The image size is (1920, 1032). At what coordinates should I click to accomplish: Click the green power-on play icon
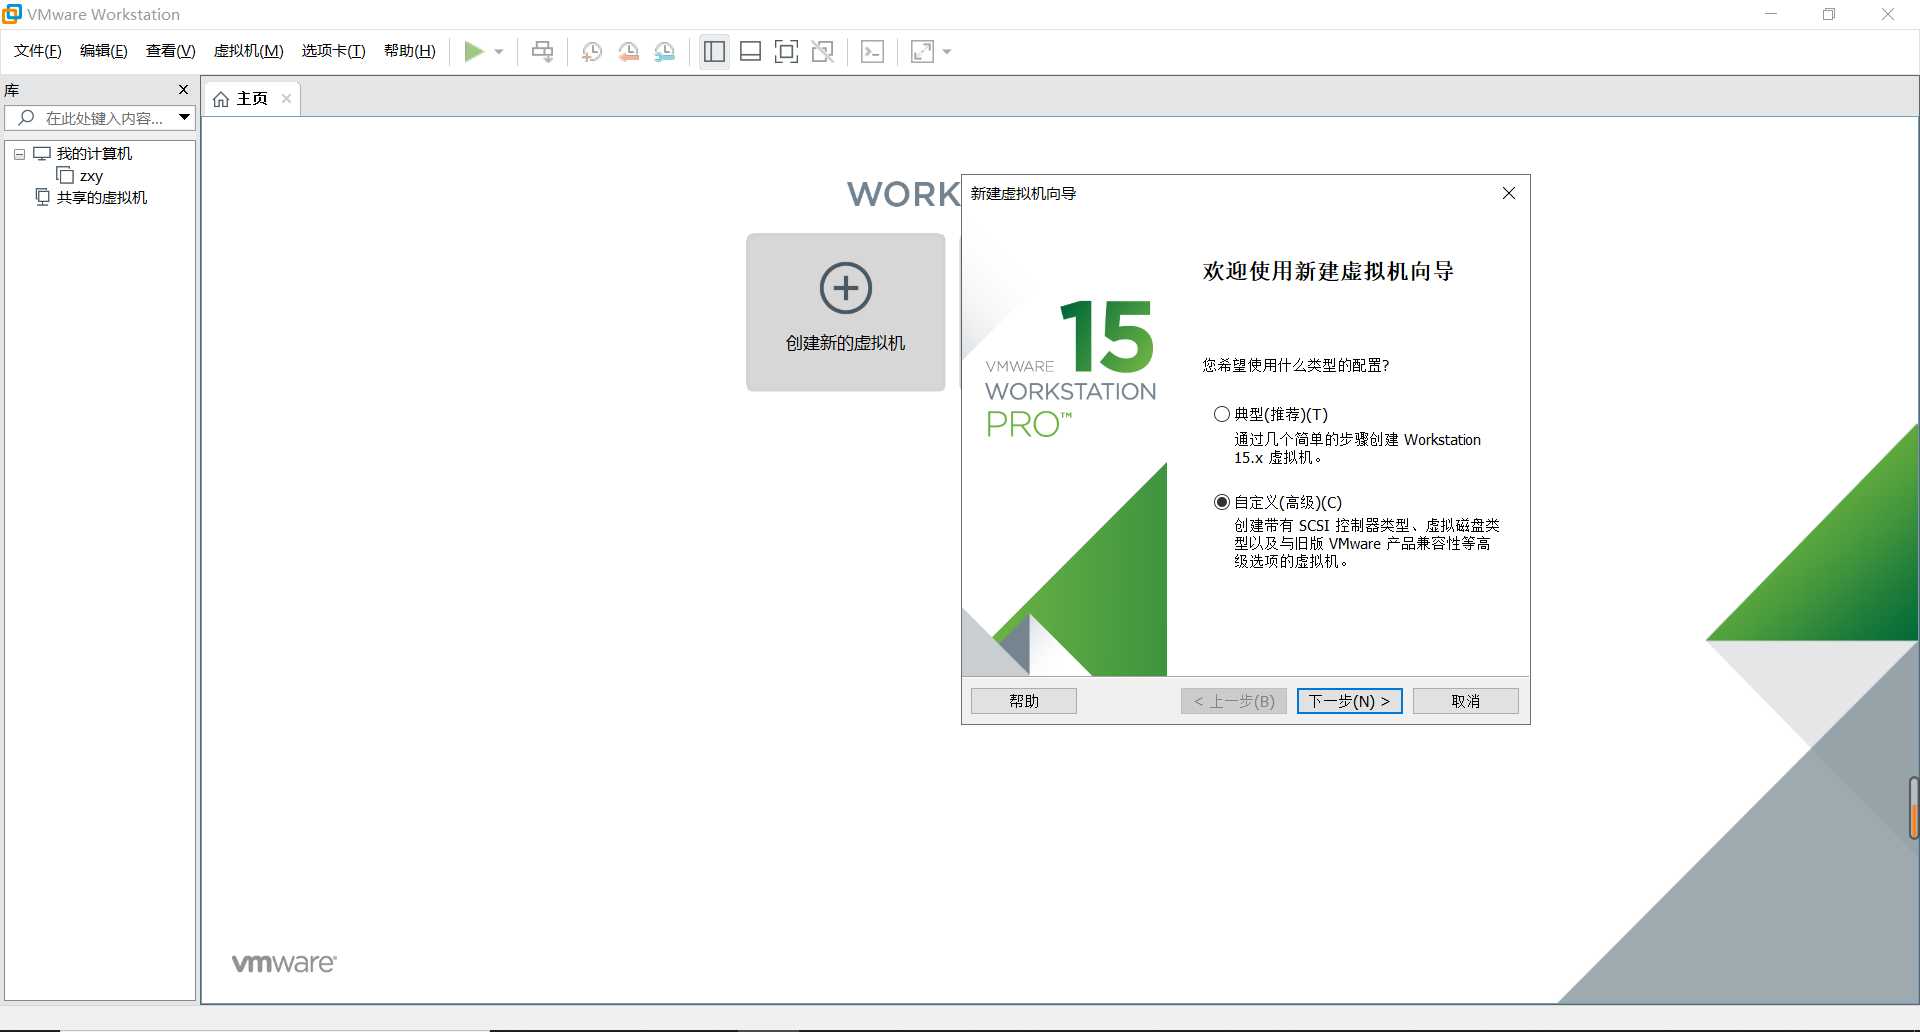(x=474, y=51)
